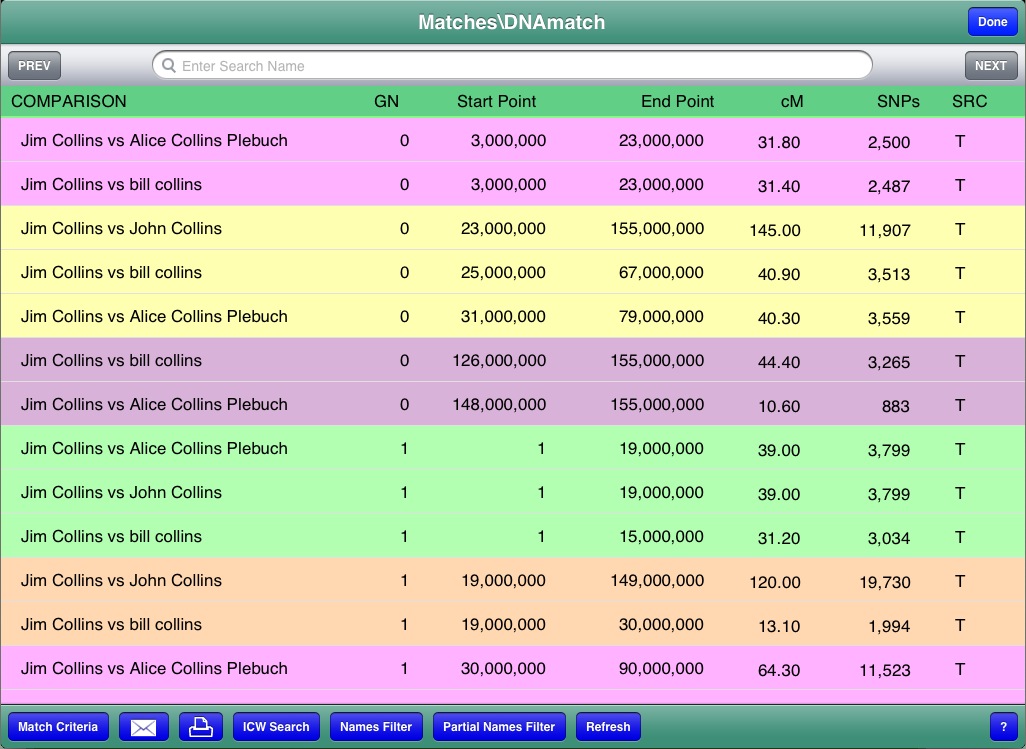
Task: Select Alice Collins Plebuch row with 64.30 cM
Action: [x=513, y=668]
